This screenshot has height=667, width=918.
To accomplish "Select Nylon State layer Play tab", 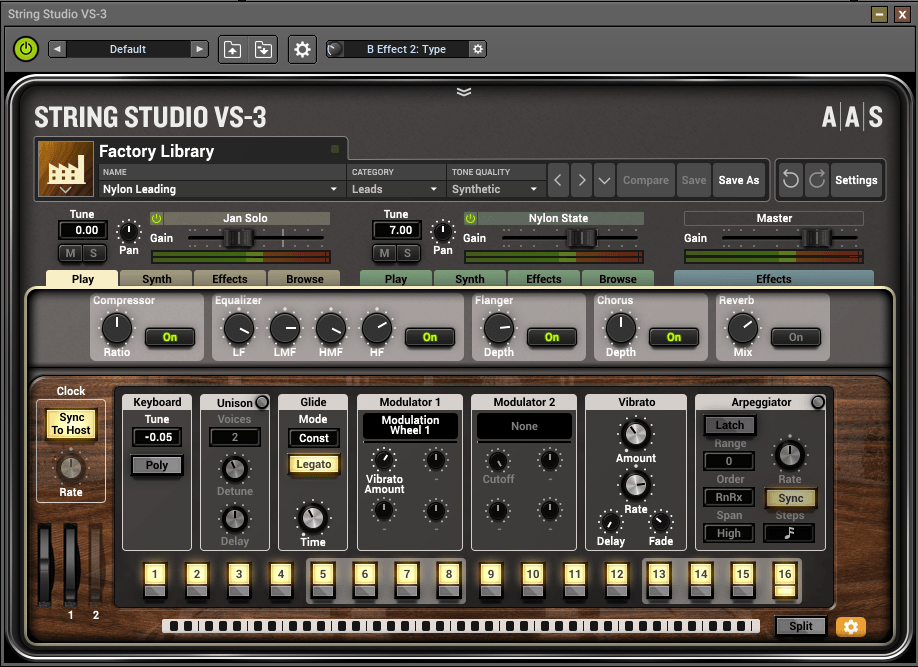I will tap(396, 279).
